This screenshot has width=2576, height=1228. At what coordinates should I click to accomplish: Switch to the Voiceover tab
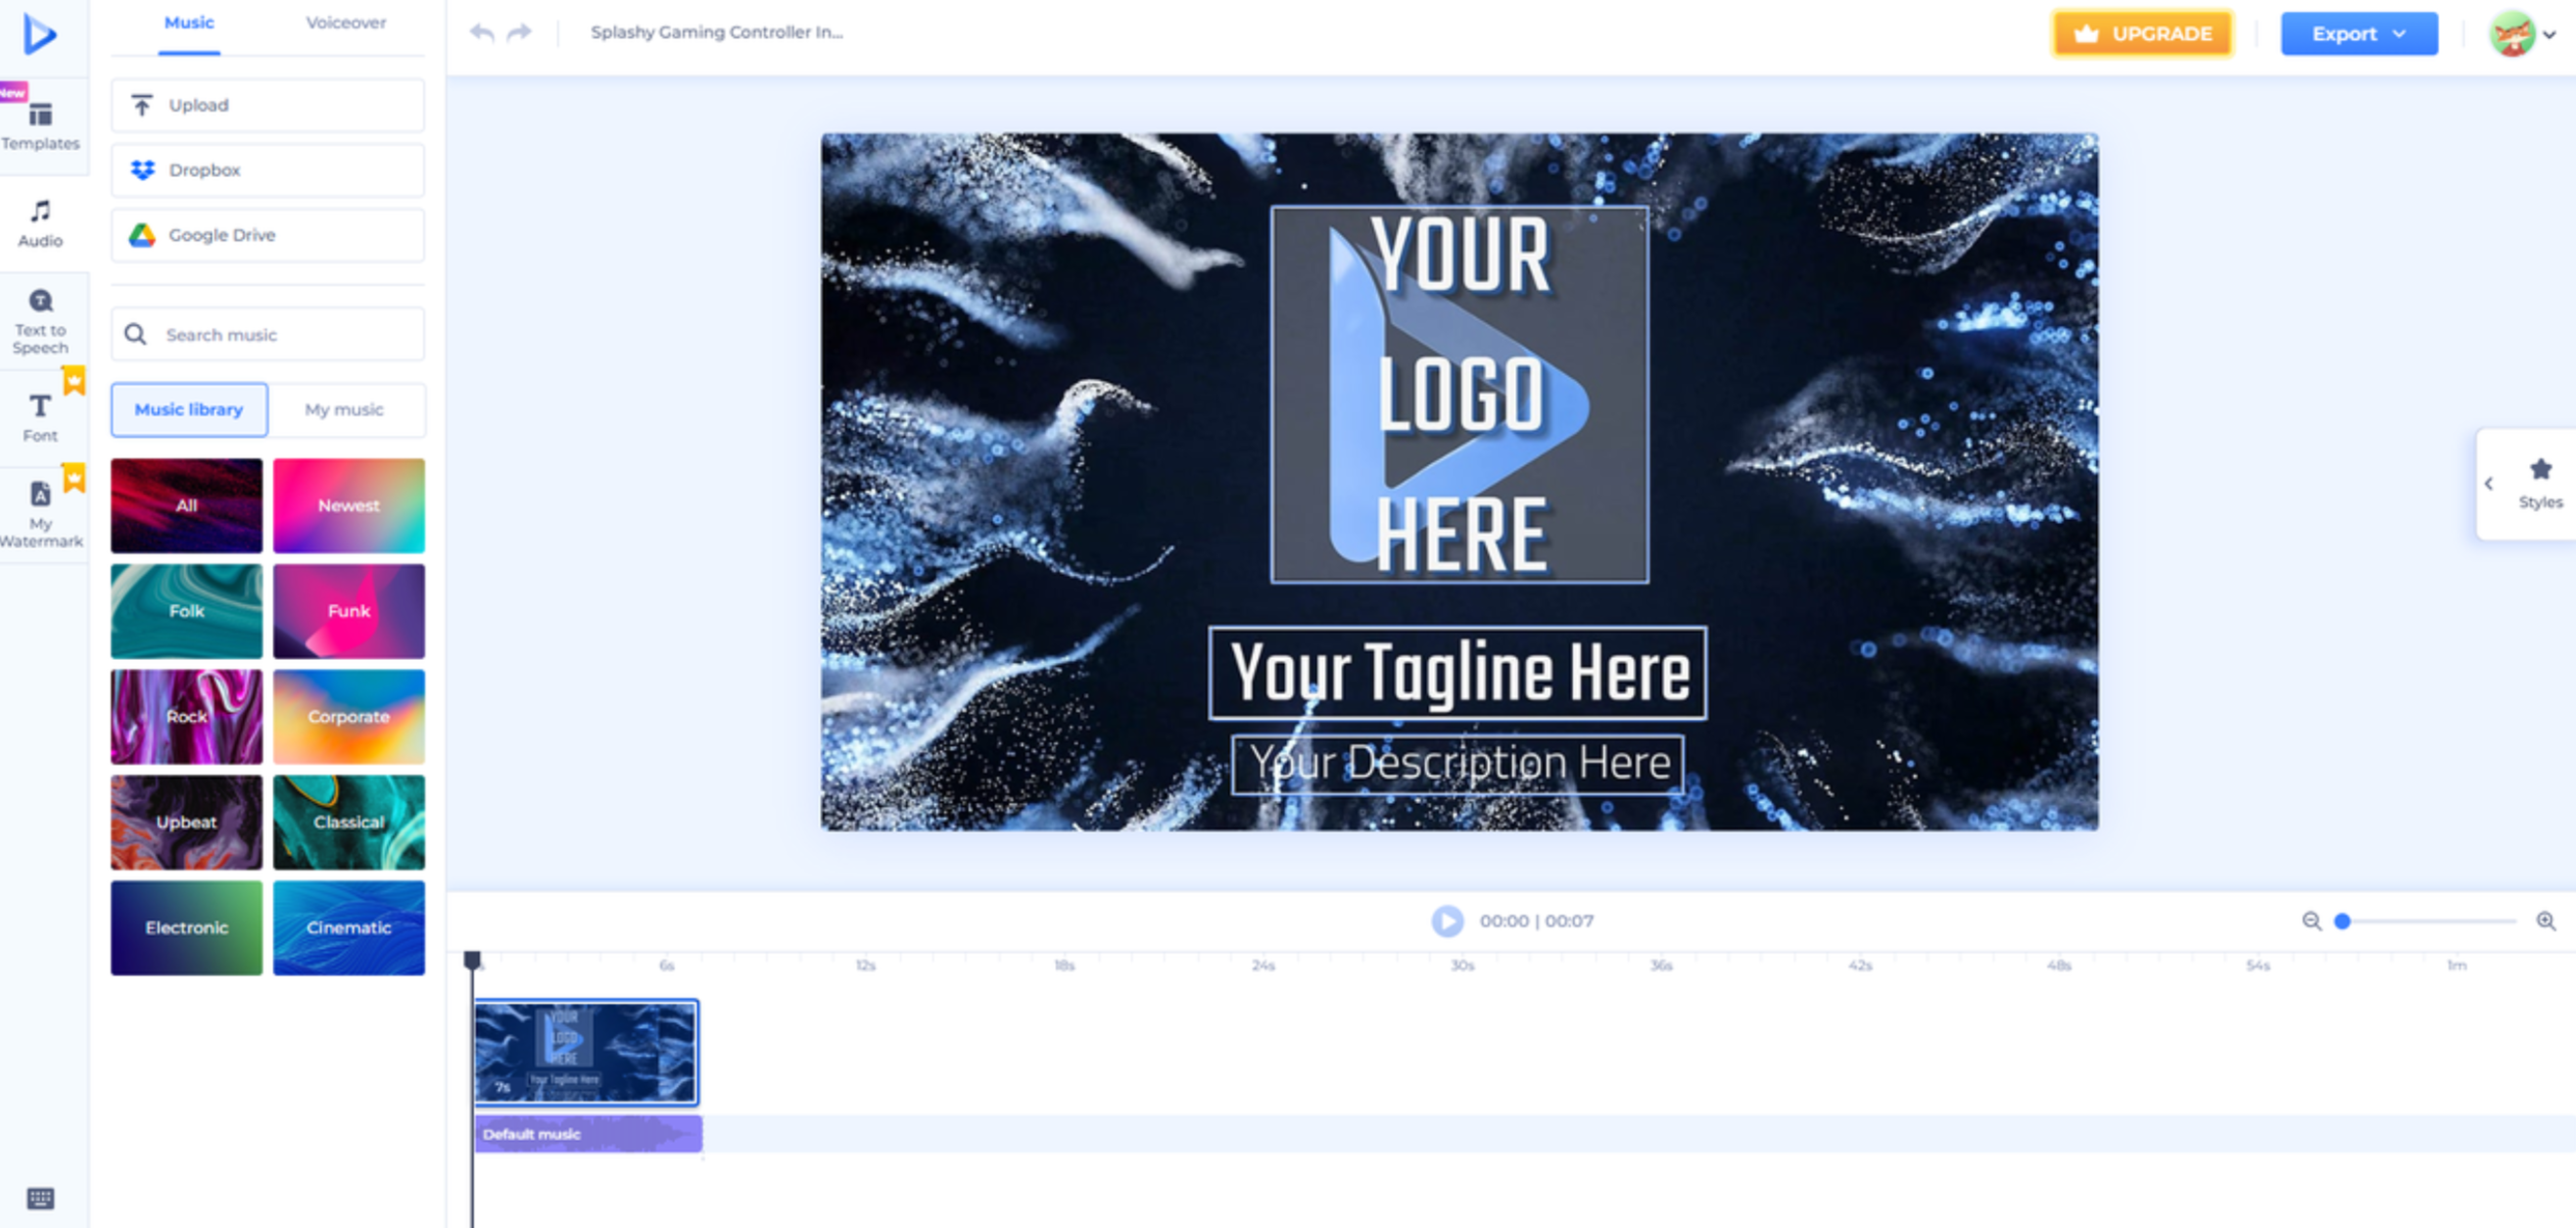[x=345, y=22]
